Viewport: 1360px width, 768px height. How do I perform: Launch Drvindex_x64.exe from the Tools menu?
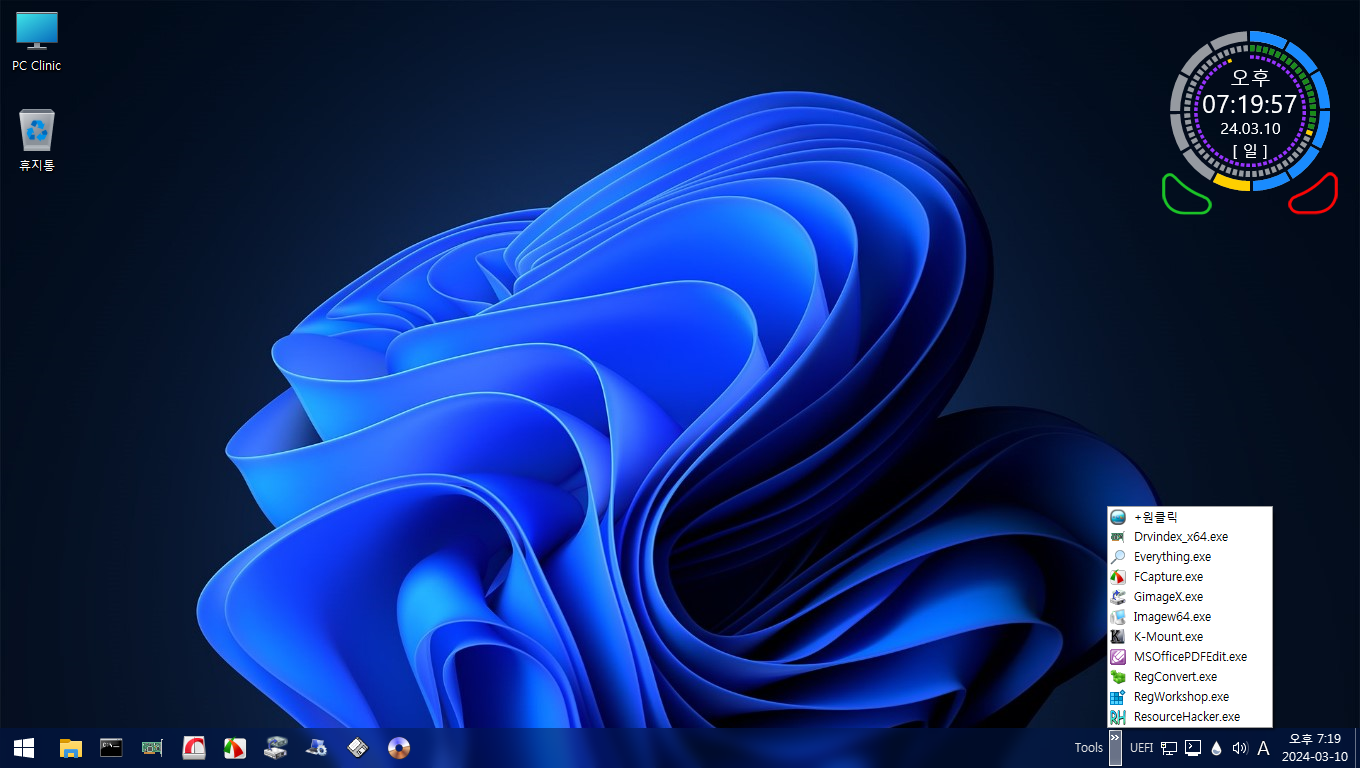pos(1190,537)
